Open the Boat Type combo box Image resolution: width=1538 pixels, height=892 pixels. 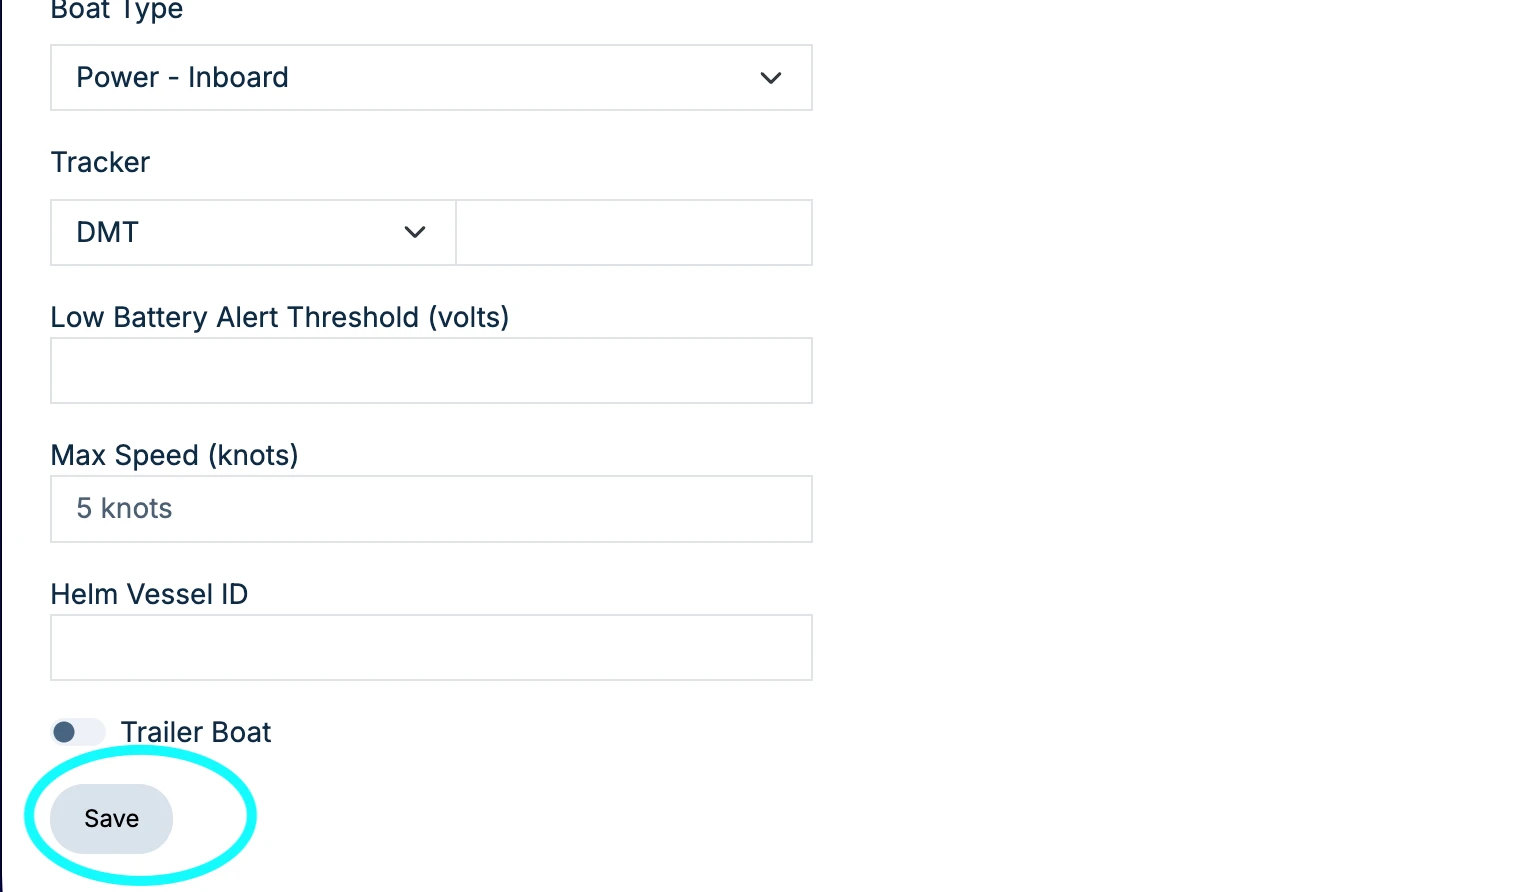pos(431,78)
